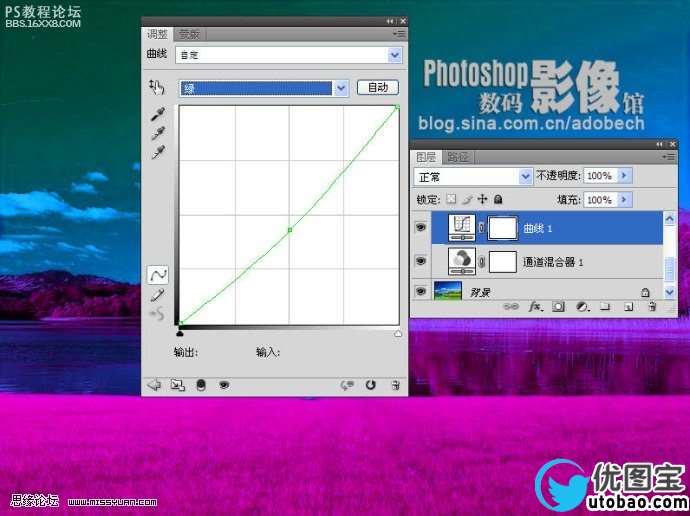Collapse the Adjustments panel with double-arrow icon
Viewport: 690px width, 516px height.
[x=390, y=21]
